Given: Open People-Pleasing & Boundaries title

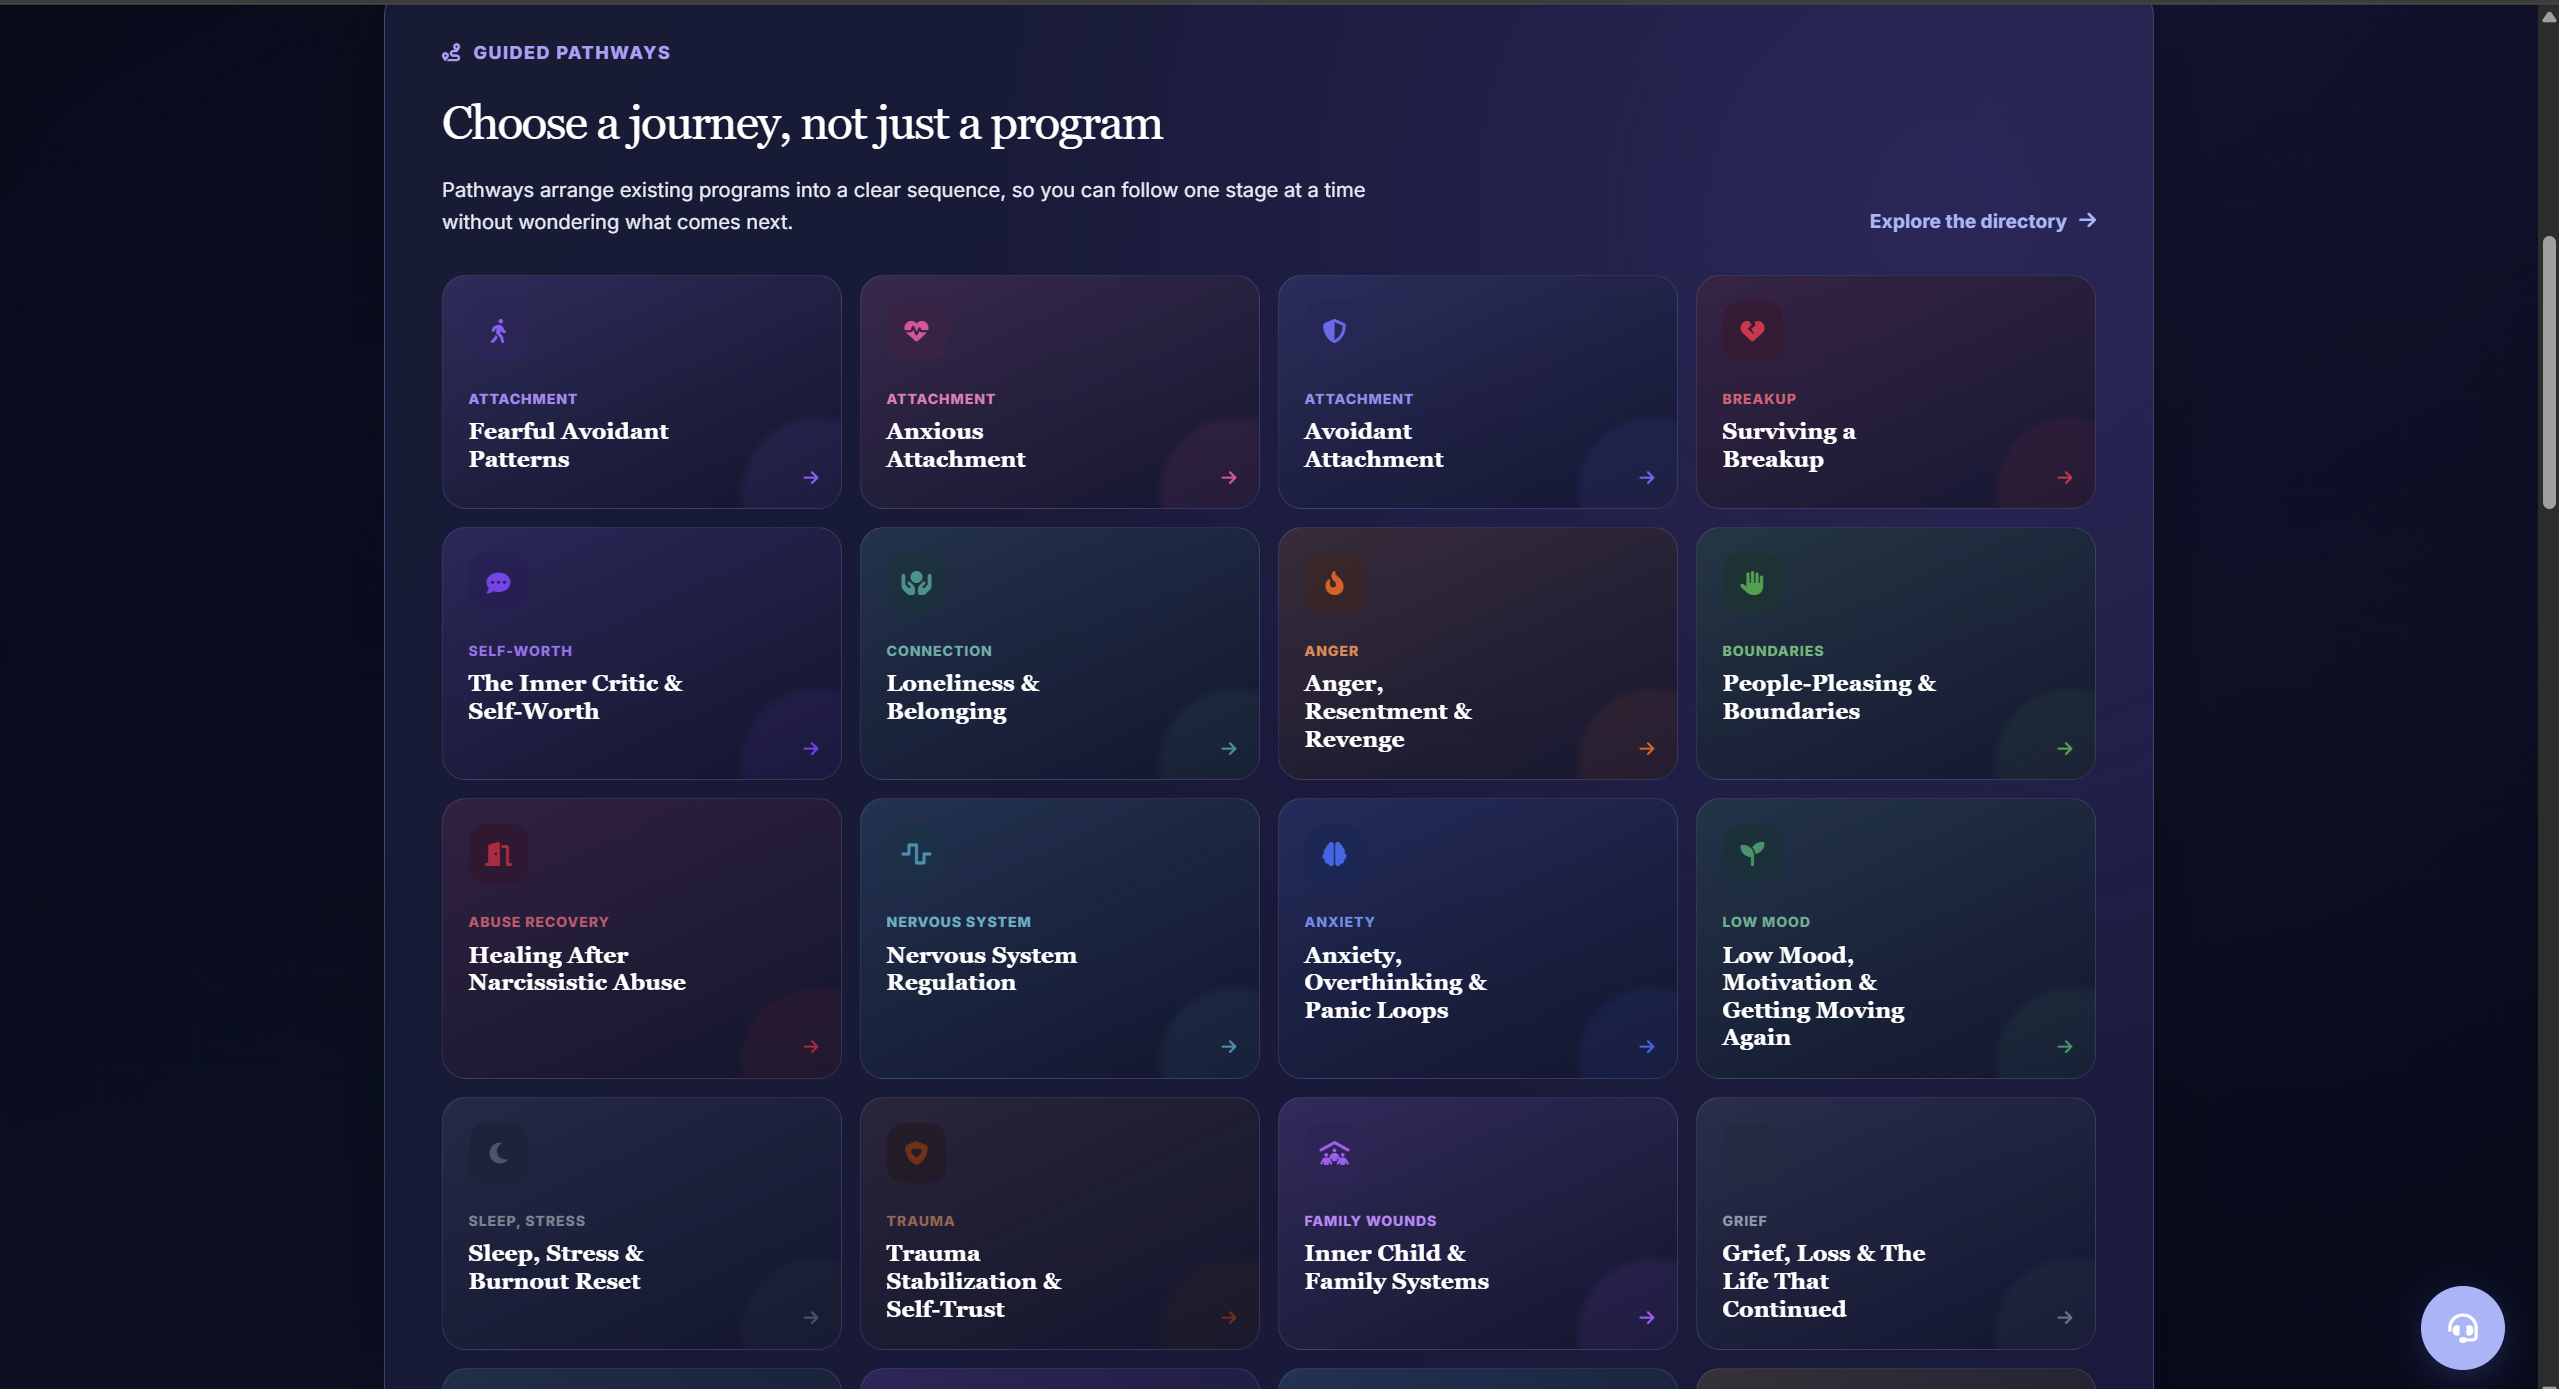Looking at the screenshot, I should 1829,697.
